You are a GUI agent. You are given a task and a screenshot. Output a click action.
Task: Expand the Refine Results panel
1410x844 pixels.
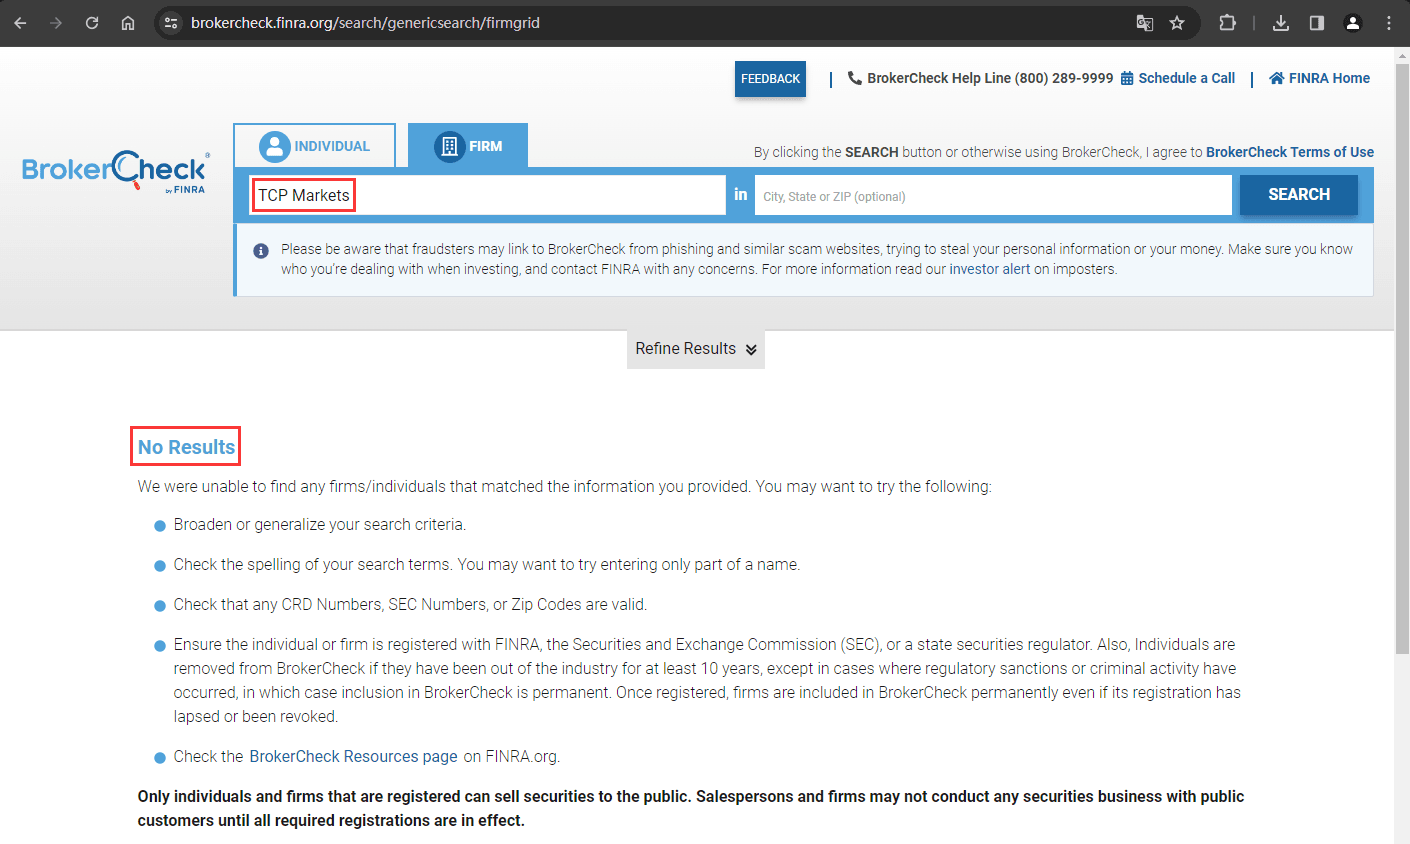click(x=696, y=349)
